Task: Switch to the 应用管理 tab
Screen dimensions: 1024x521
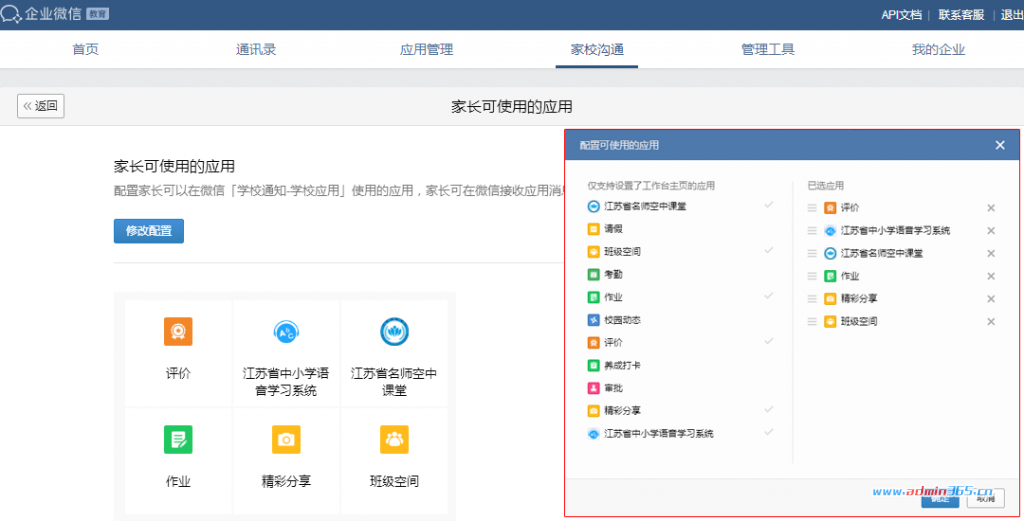Action: [426, 50]
